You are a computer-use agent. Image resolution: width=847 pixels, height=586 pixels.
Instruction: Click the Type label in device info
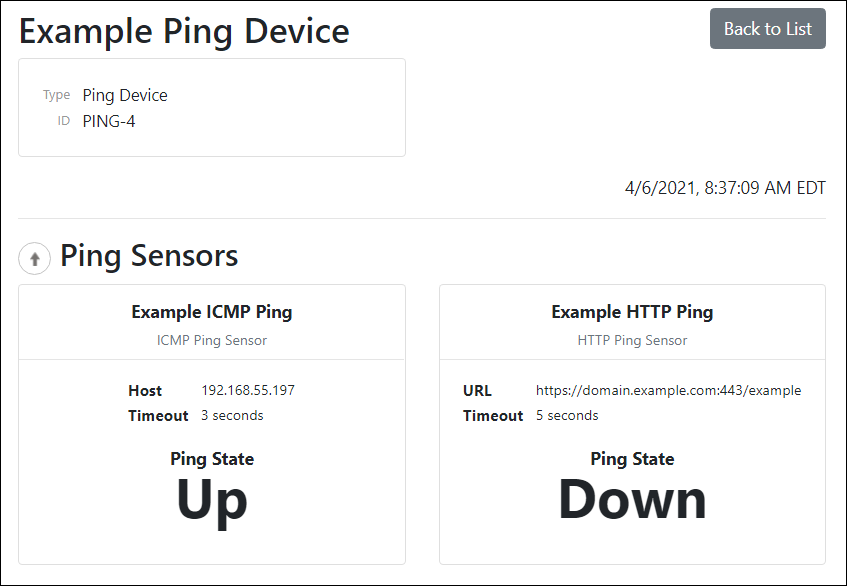[x=56, y=96]
